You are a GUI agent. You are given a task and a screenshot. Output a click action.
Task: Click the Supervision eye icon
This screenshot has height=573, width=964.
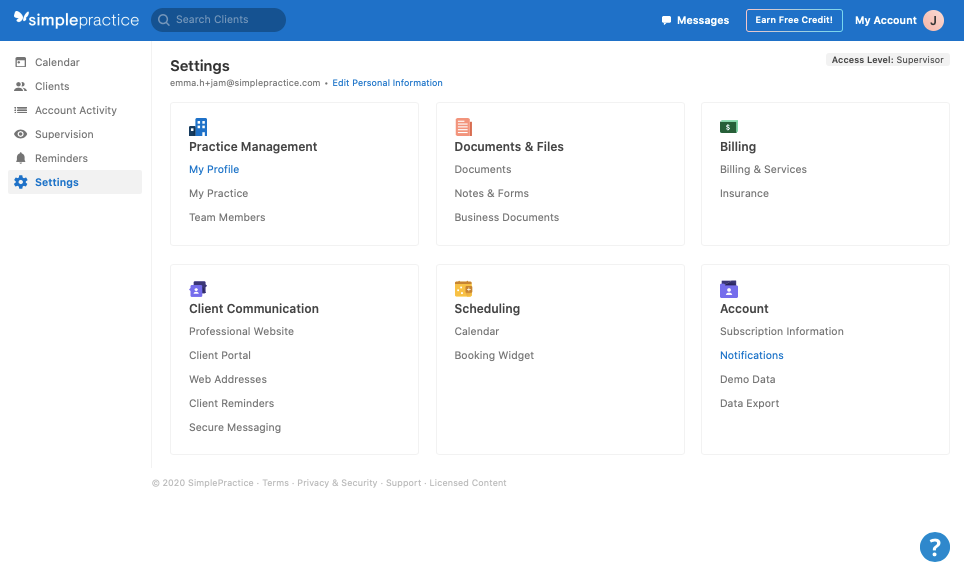tap(21, 134)
